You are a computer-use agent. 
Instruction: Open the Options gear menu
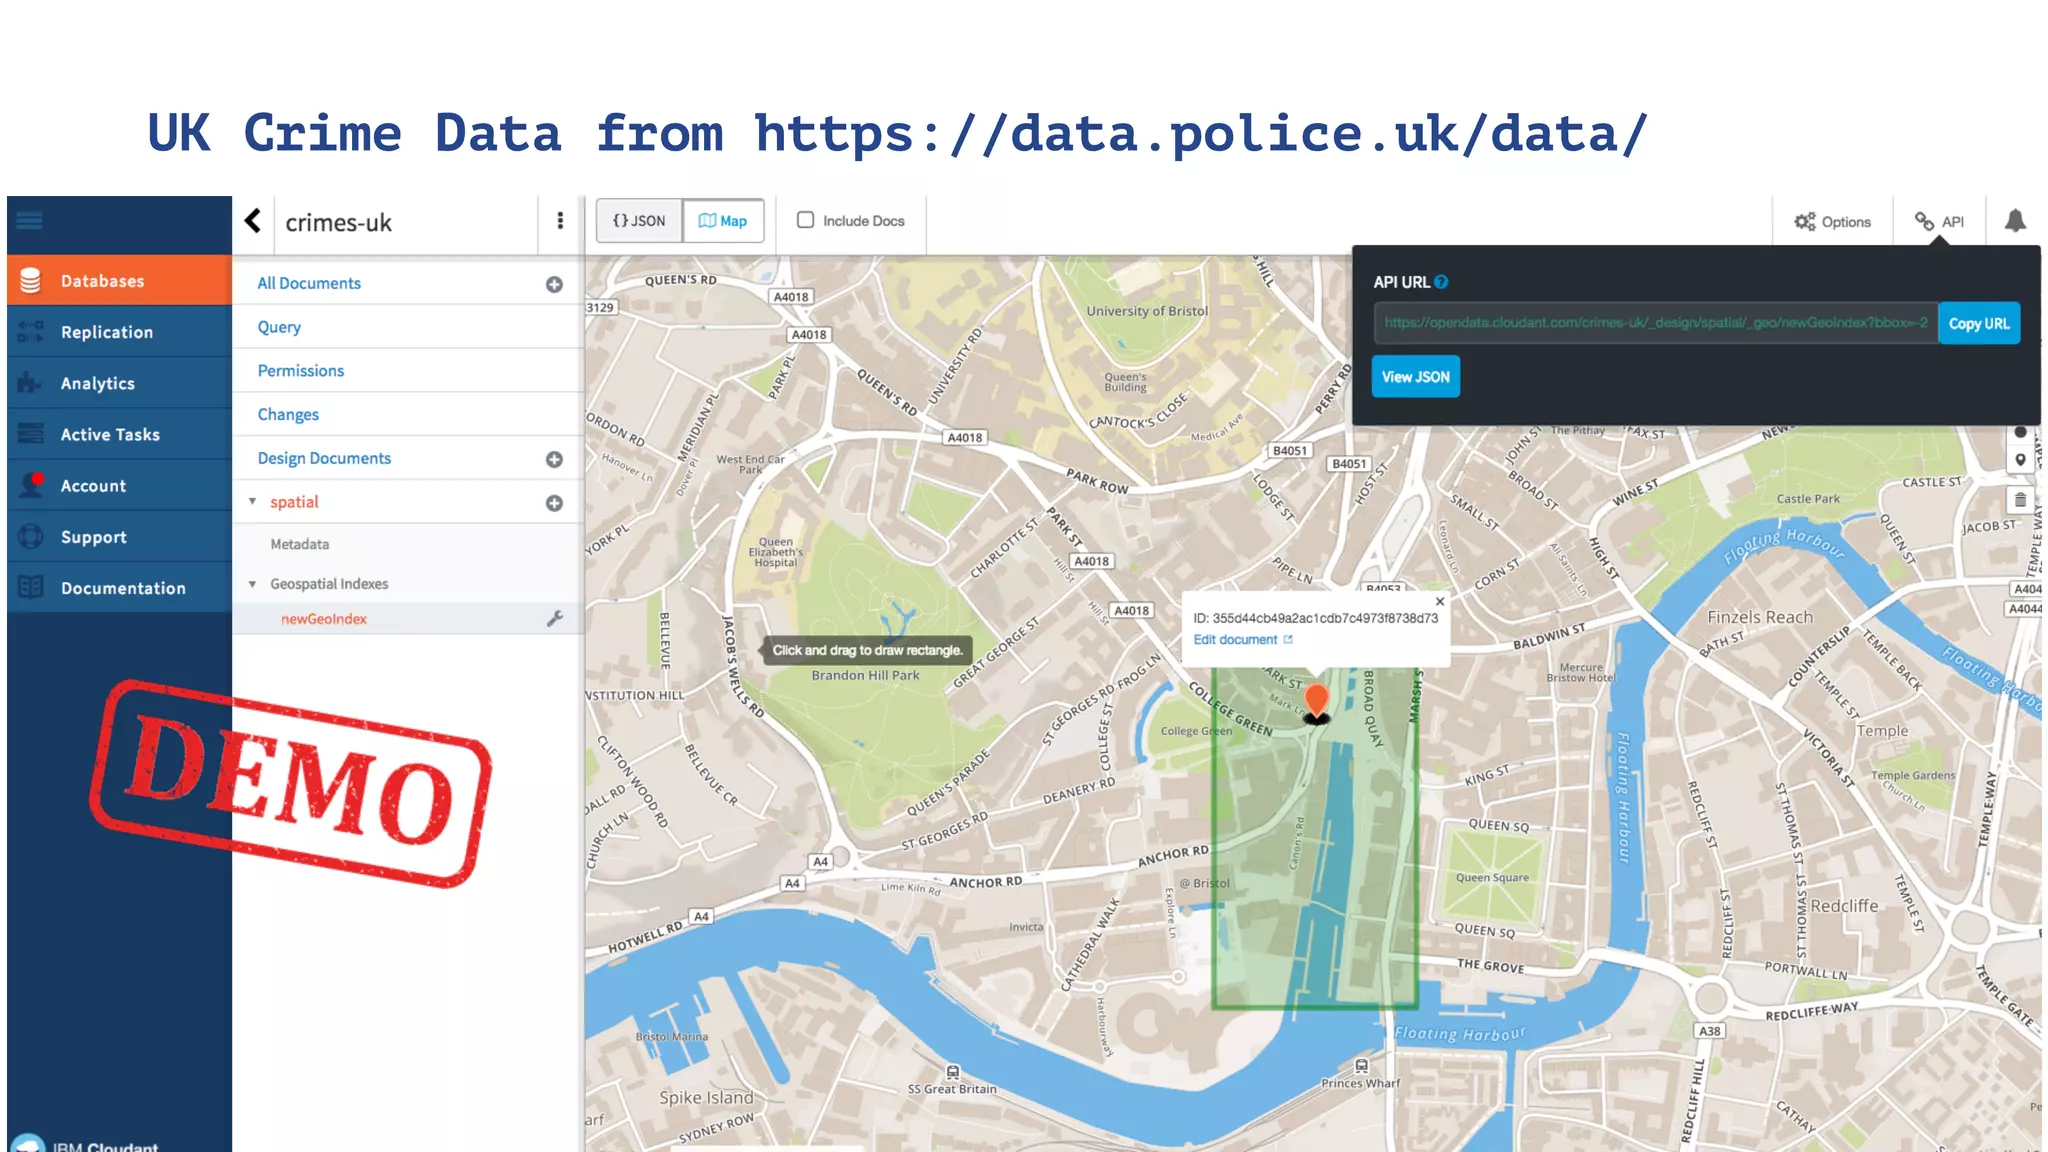(x=1832, y=222)
